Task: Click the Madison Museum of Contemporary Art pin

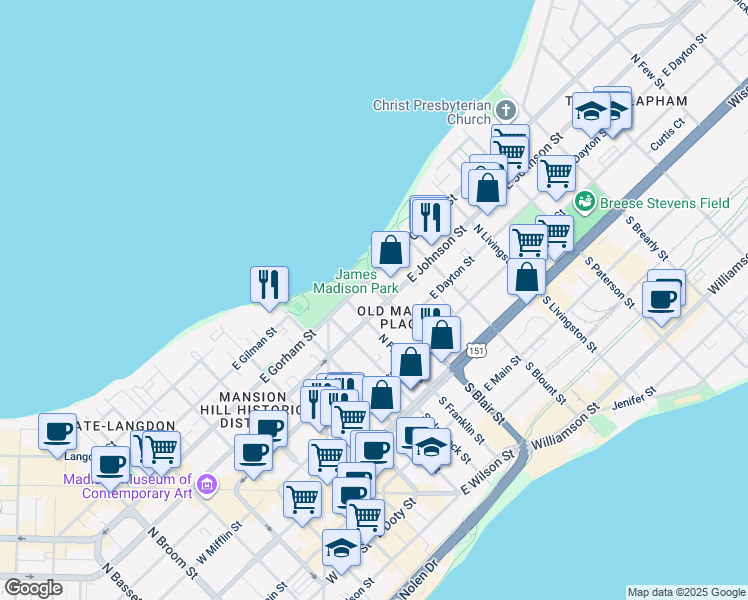Action: click(208, 486)
